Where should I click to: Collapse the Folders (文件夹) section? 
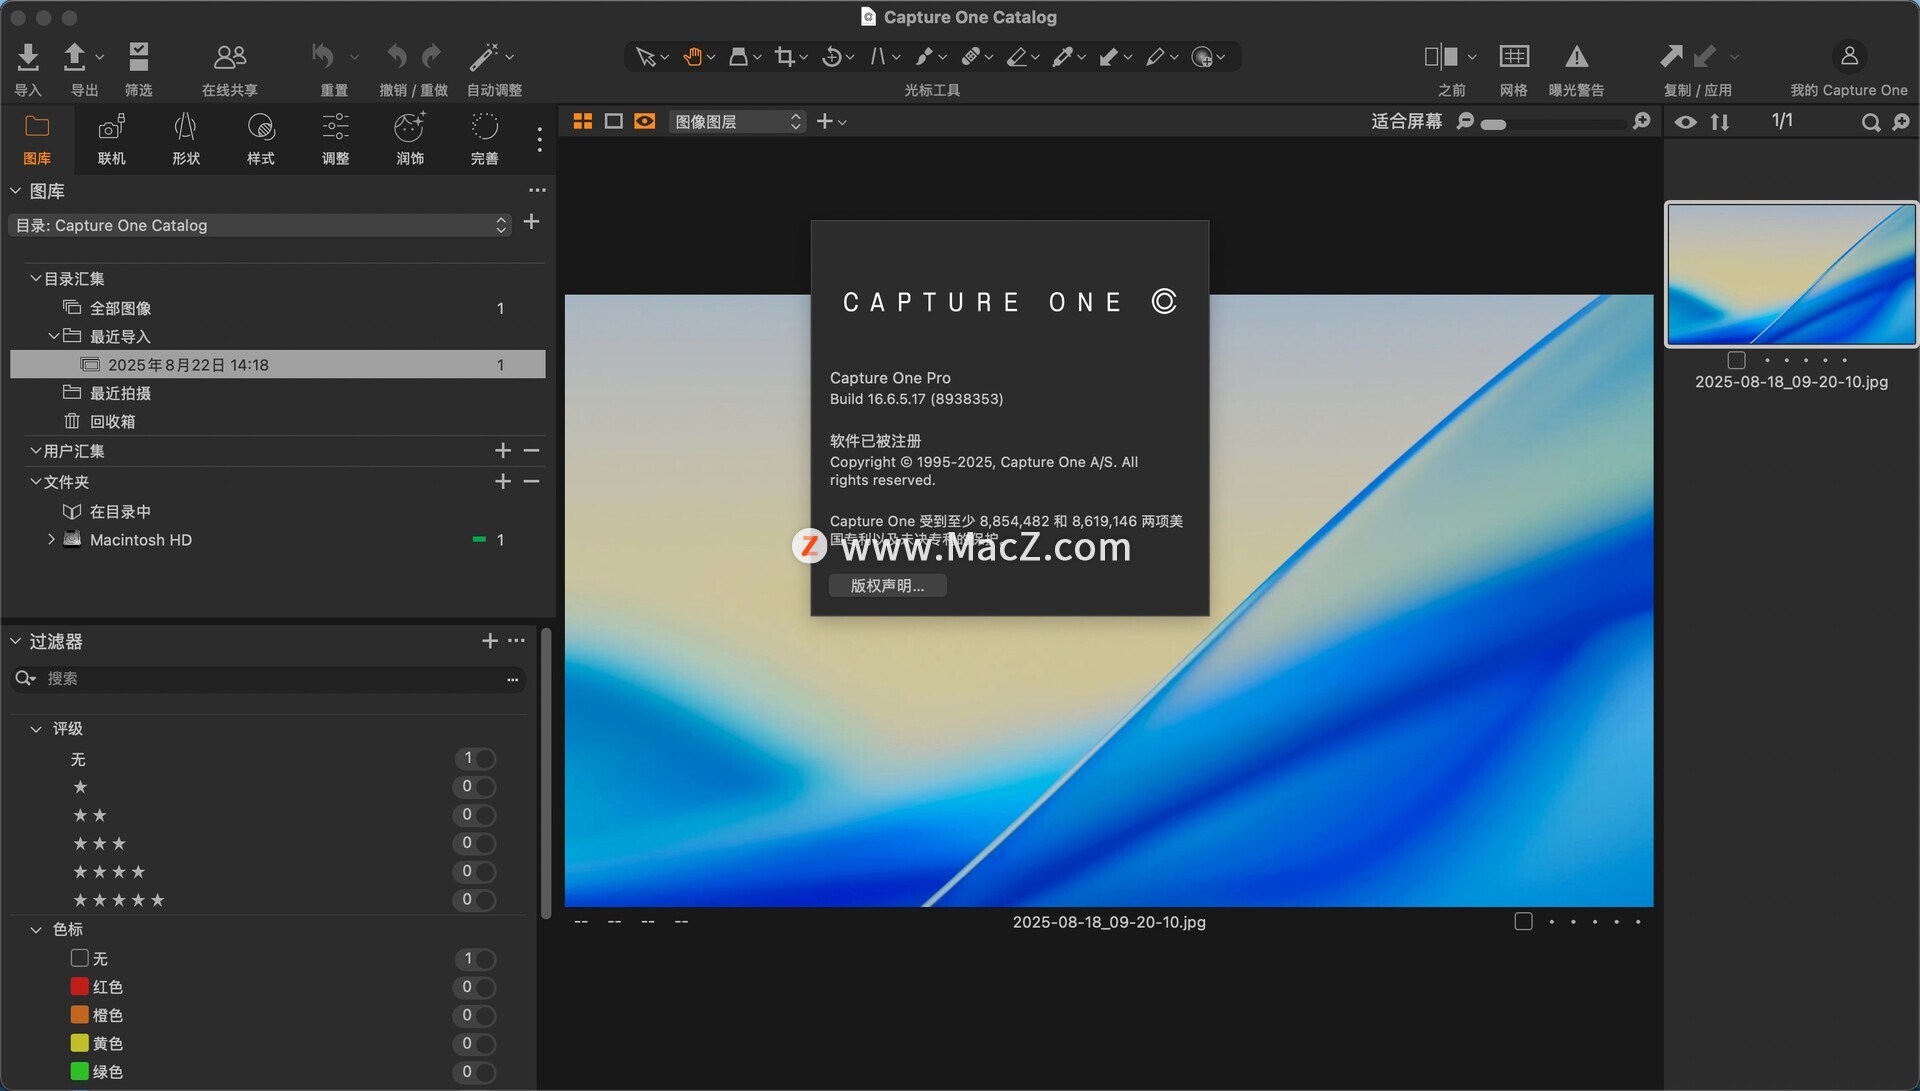point(35,481)
